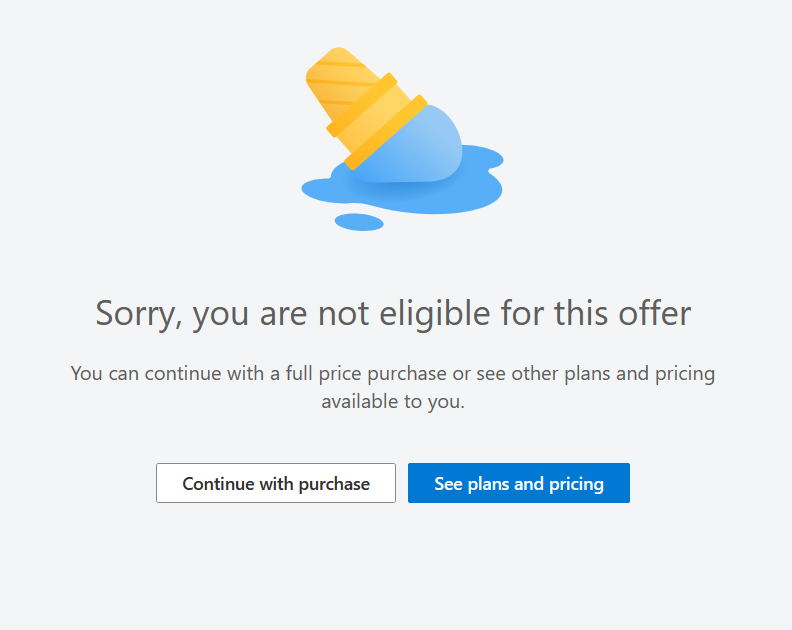Image resolution: width=792 pixels, height=630 pixels.
Task: Click the small blue droplet below puddle
Action: [358, 222]
